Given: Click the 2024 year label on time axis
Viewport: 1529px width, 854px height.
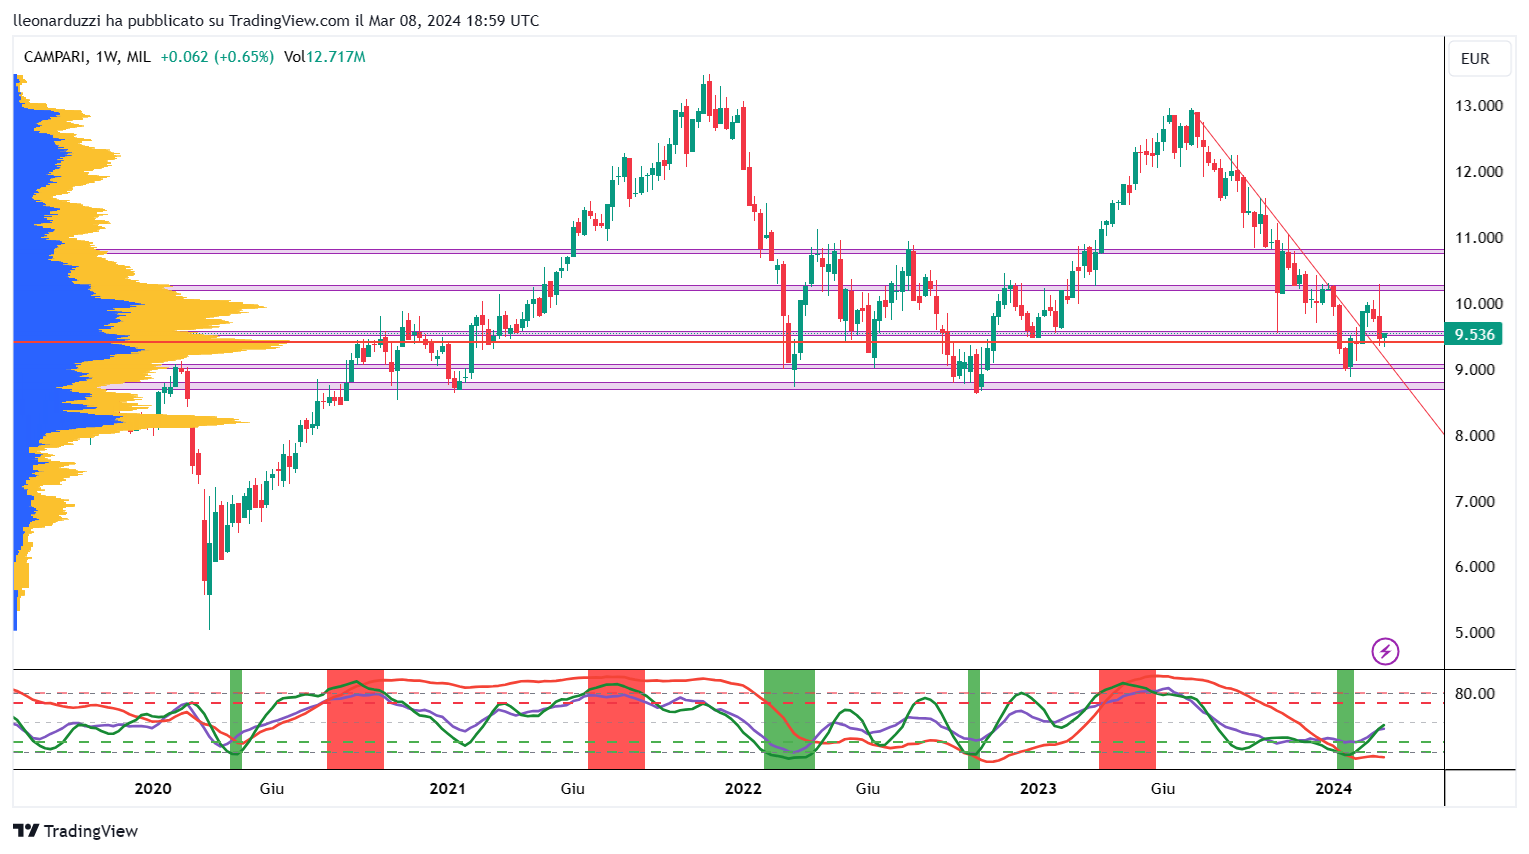Looking at the screenshot, I should pos(1333,789).
